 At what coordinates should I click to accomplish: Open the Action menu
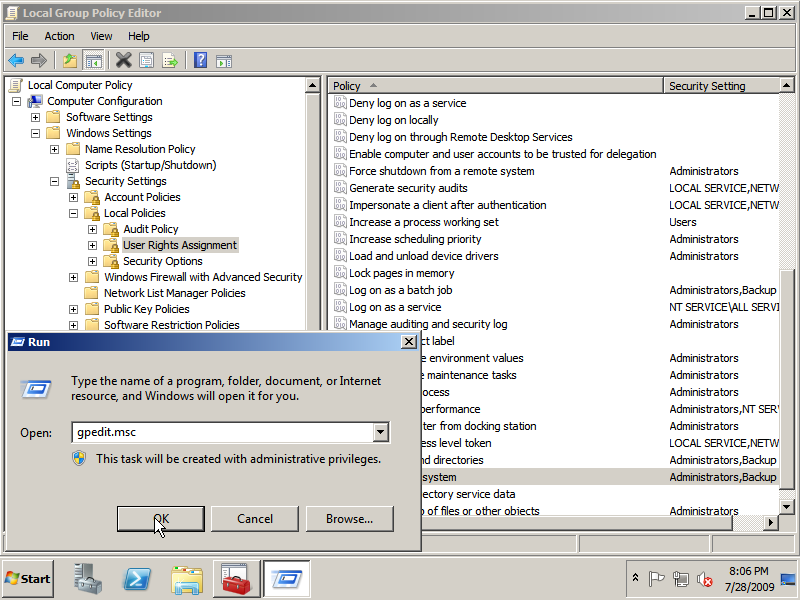pos(59,36)
